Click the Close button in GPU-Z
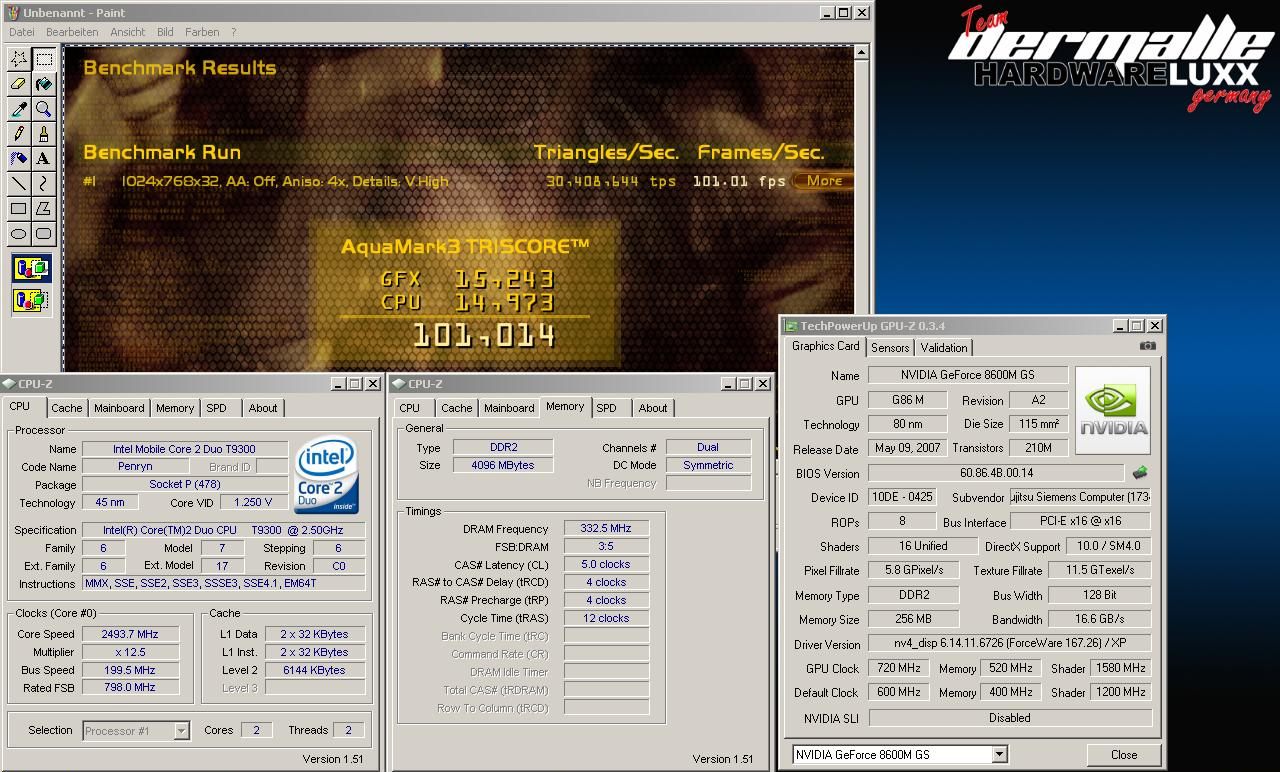The height and width of the screenshot is (772, 1280). pyautogui.click(x=1124, y=755)
